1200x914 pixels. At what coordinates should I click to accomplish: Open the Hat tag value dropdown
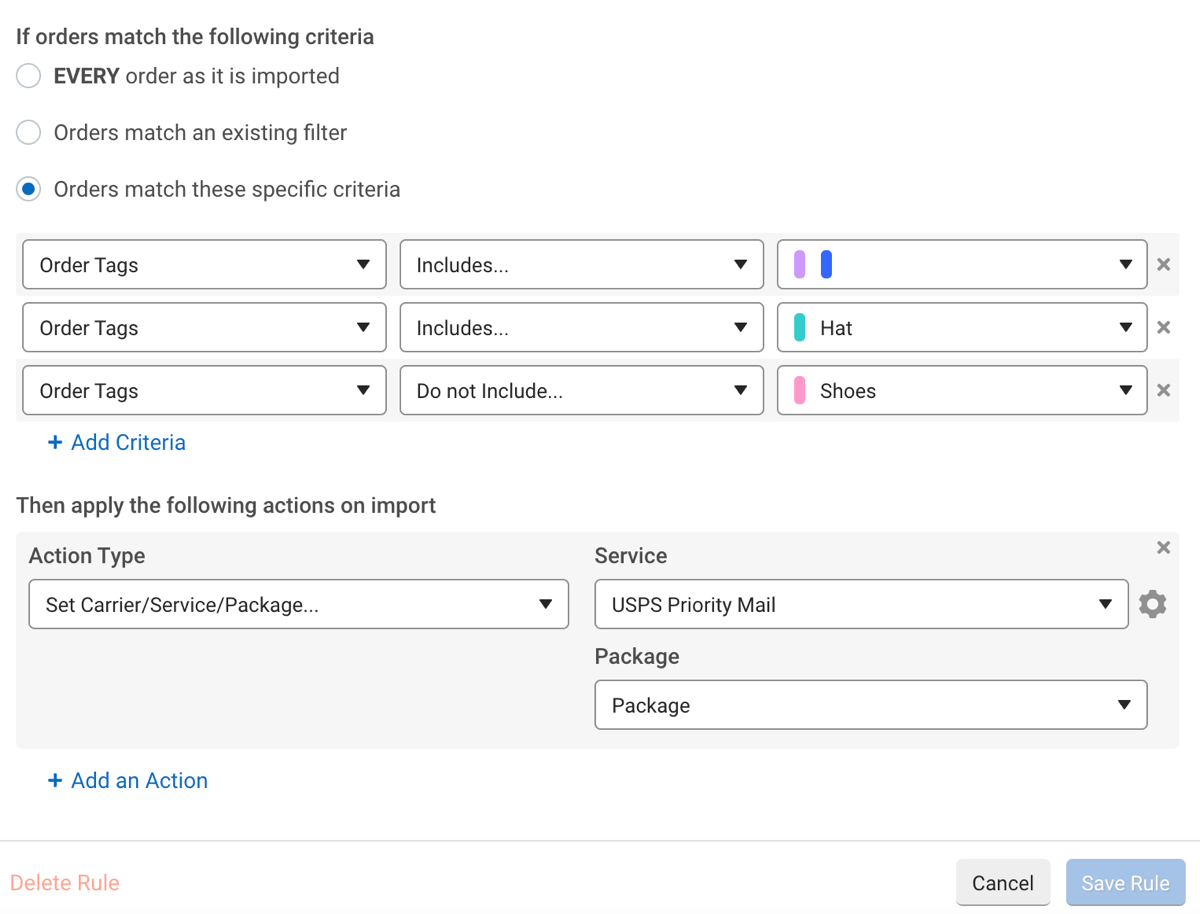click(961, 328)
